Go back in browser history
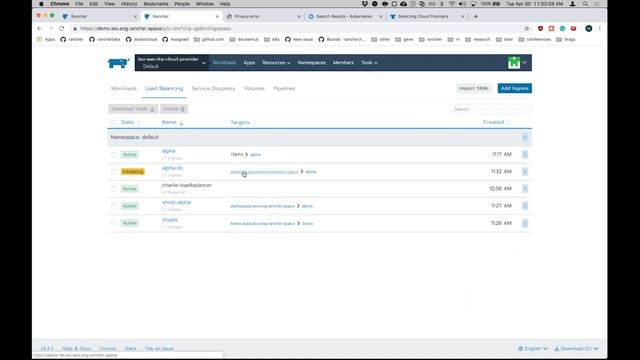The width and height of the screenshot is (640, 360). click(40, 29)
